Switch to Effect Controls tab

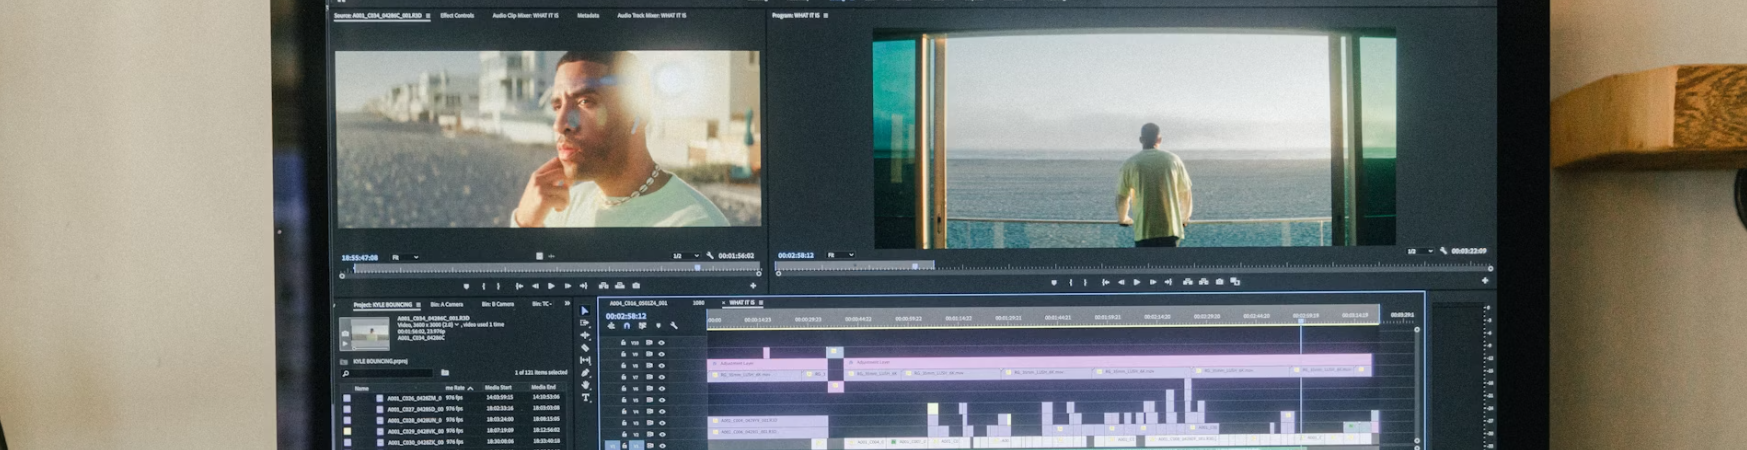pos(458,16)
